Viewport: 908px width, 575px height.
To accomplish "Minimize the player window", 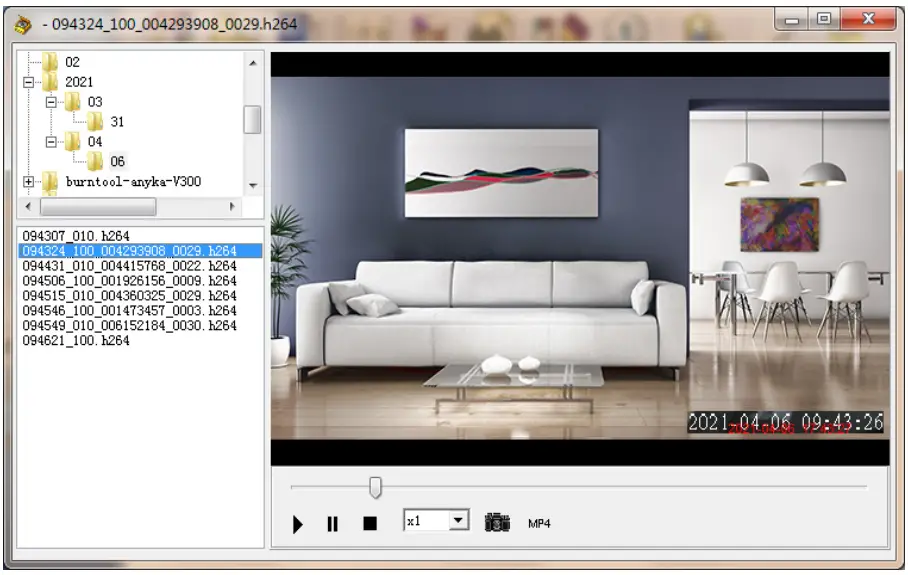I will click(x=792, y=20).
